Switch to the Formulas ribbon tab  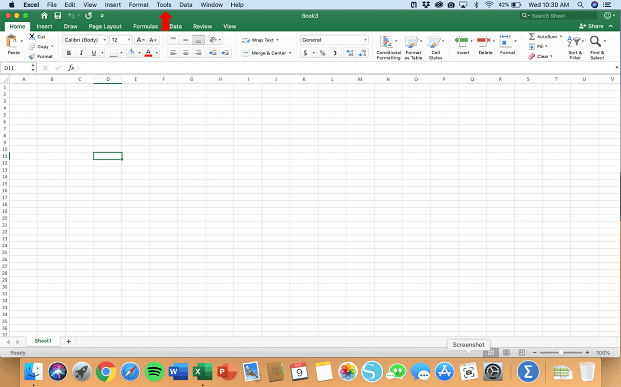click(145, 26)
